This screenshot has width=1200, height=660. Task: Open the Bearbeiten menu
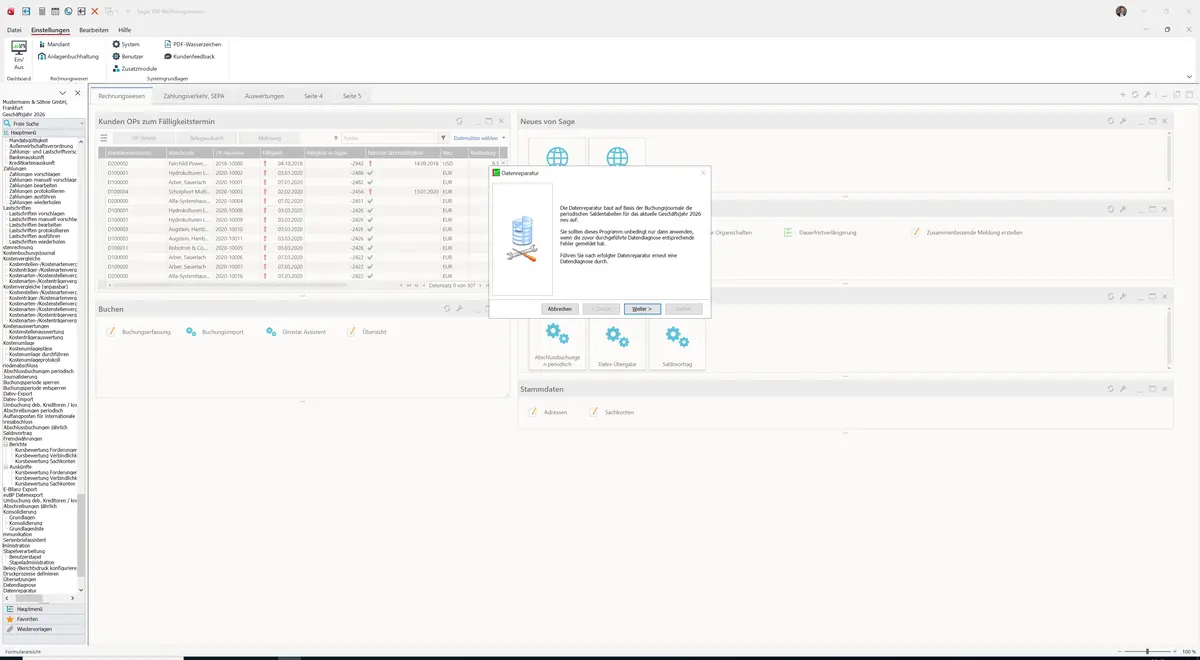tap(94, 30)
